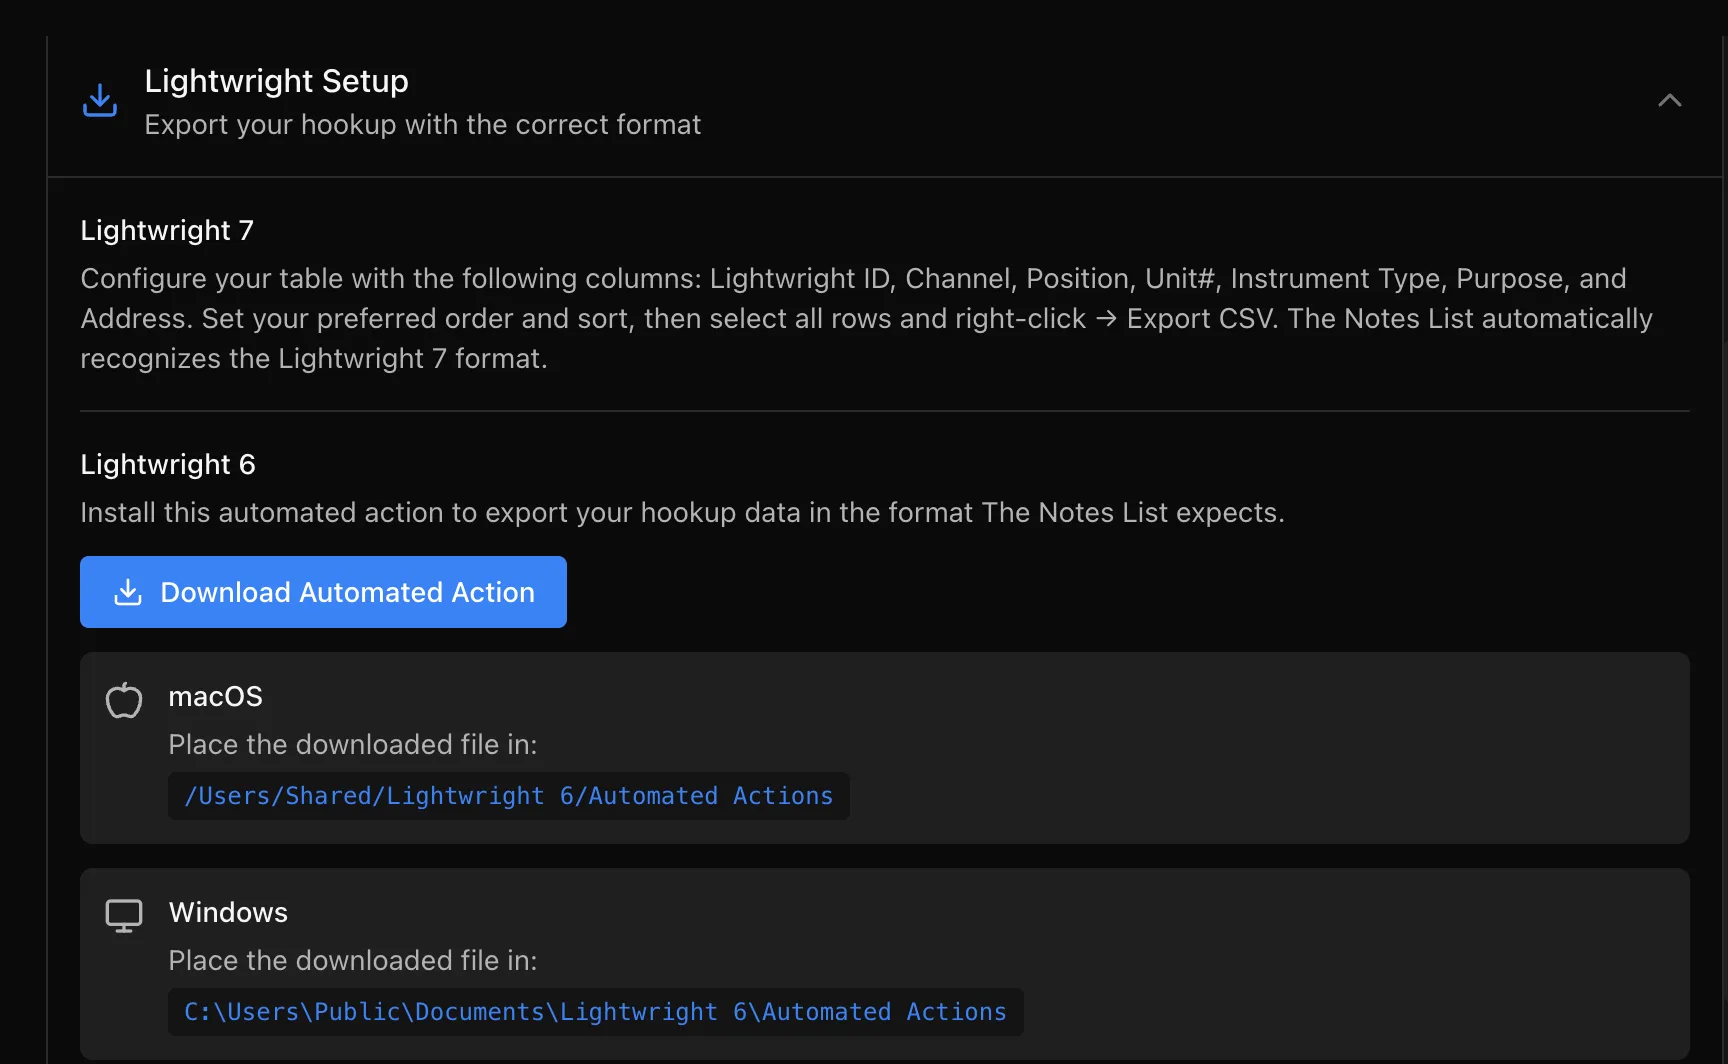
Task: Select the Windows Automated Actions file path
Action: 596,1012
